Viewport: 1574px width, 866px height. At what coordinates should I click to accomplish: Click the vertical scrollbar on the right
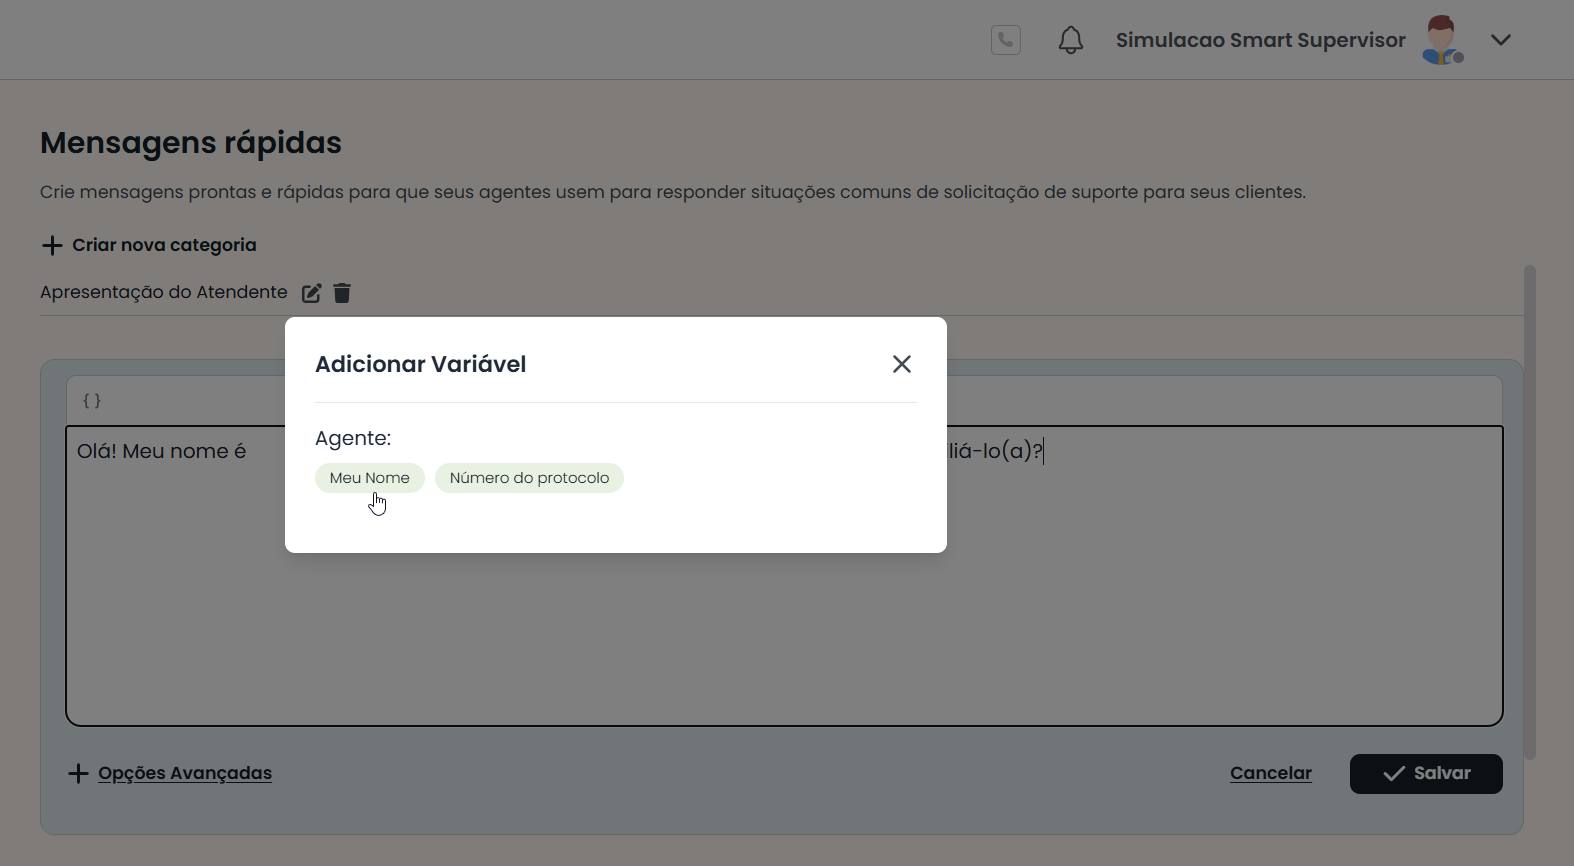[1529, 510]
